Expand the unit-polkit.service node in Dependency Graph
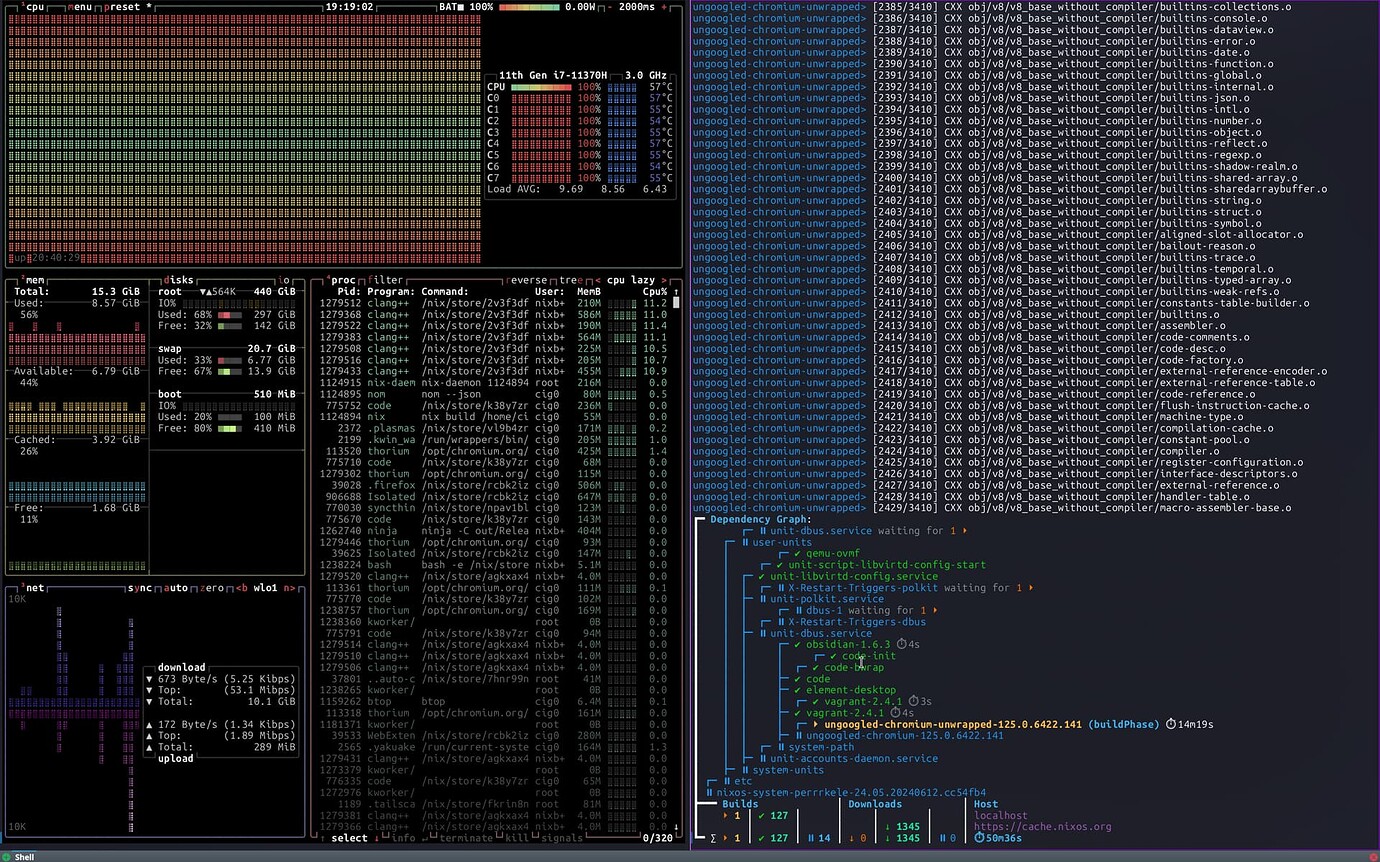 tap(764, 597)
